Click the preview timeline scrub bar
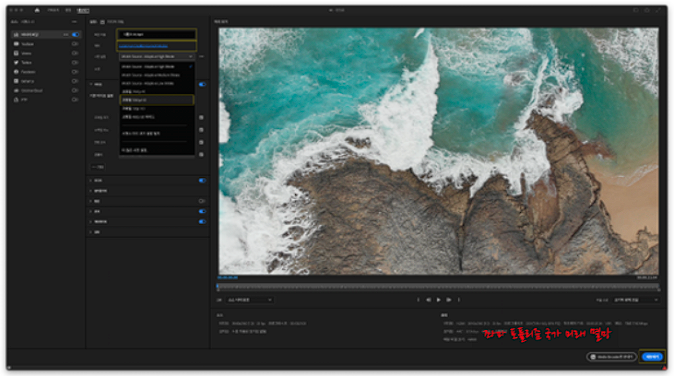 coord(438,286)
